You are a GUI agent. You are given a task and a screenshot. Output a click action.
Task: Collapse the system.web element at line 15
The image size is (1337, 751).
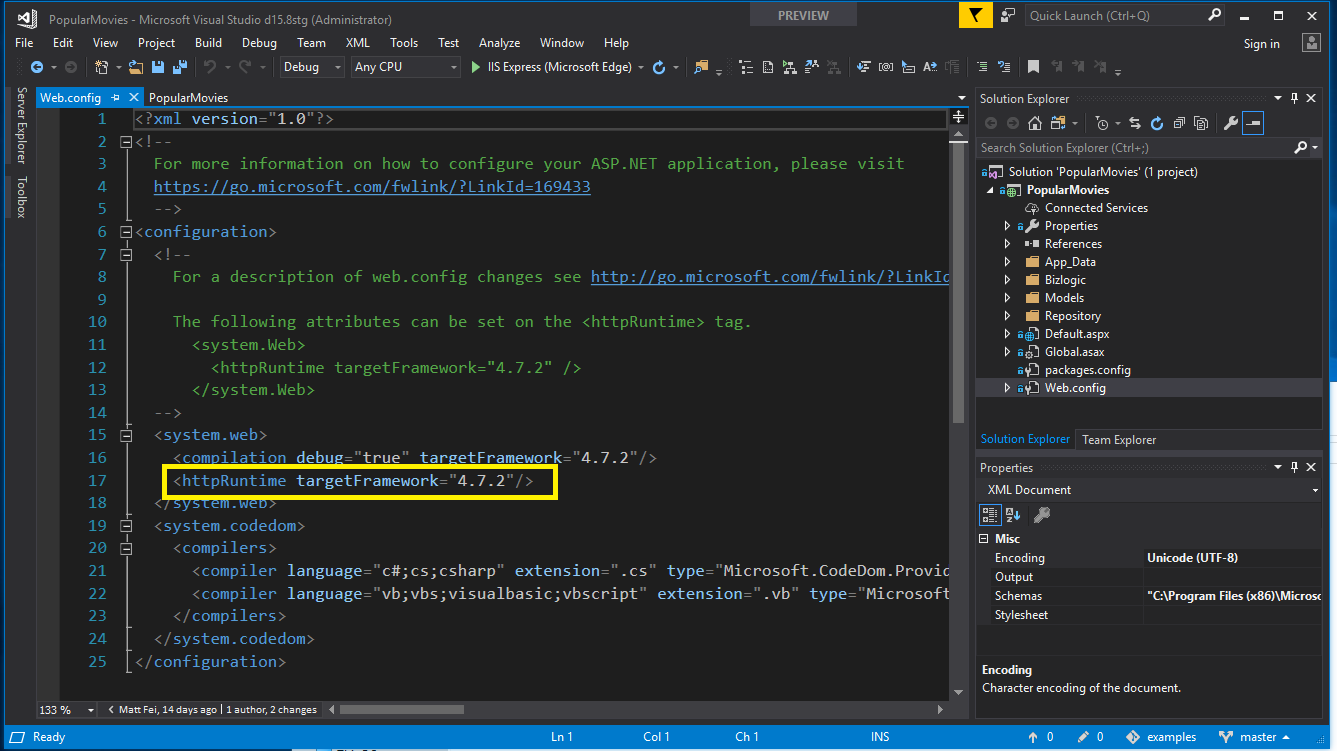coord(126,435)
